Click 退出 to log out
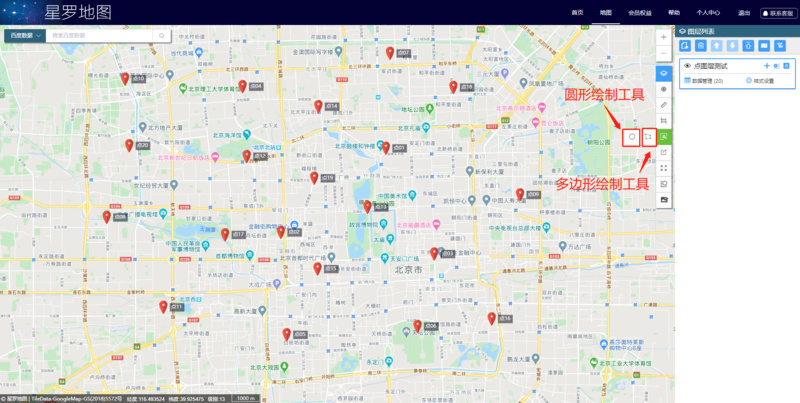This screenshot has height=403, width=800. (x=743, y=13)
